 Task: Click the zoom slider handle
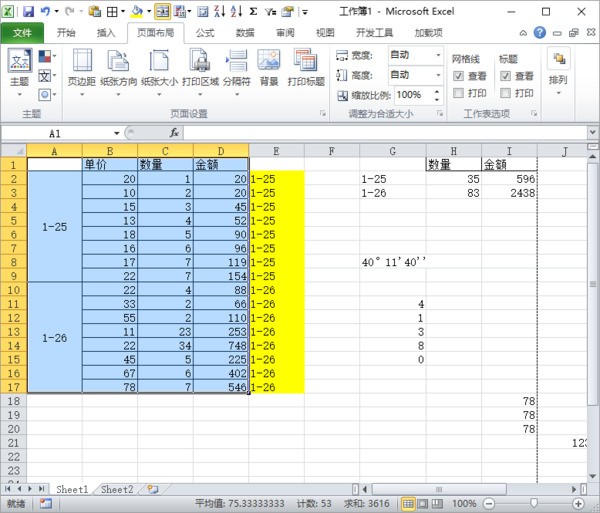534,503
